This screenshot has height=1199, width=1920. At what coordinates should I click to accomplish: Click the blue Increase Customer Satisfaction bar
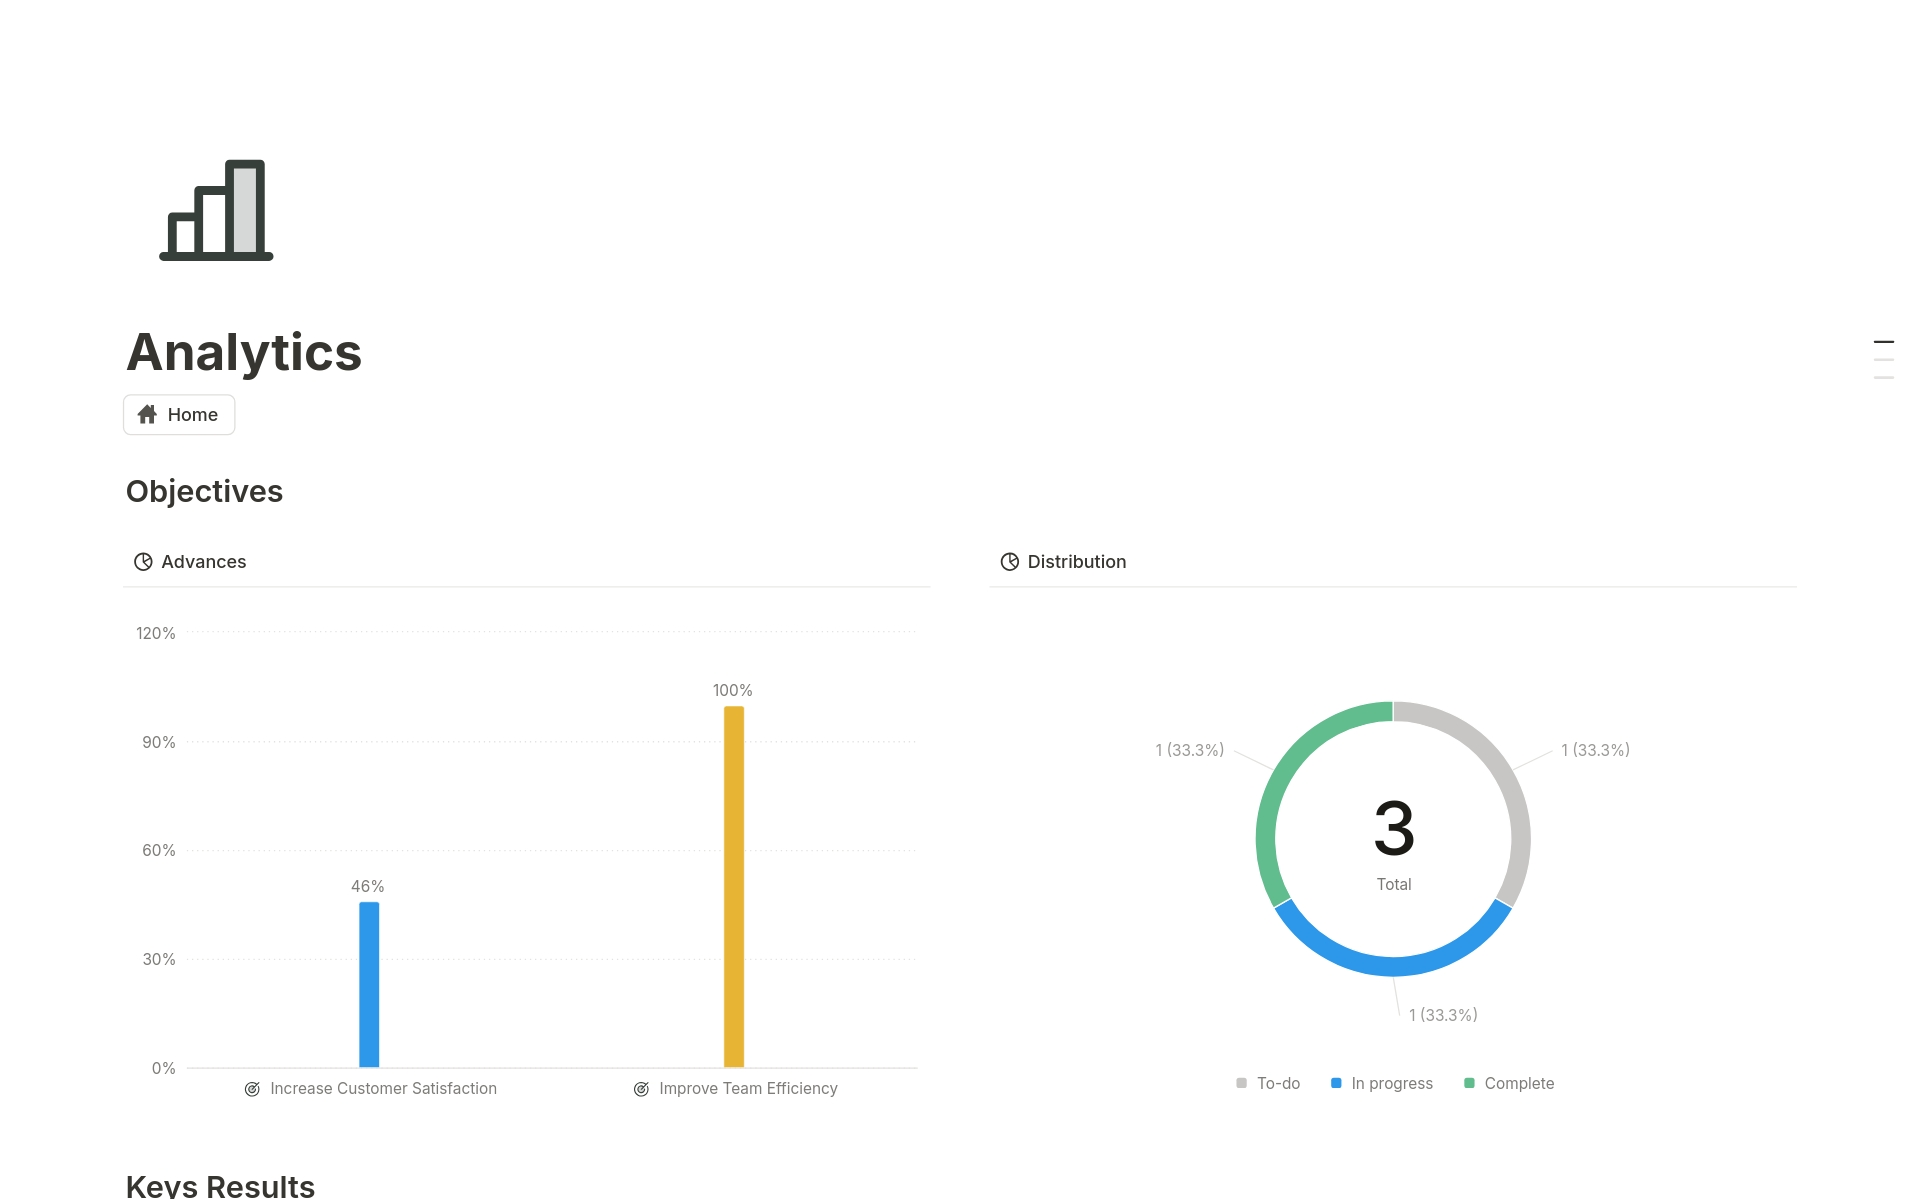click(369, 985)
